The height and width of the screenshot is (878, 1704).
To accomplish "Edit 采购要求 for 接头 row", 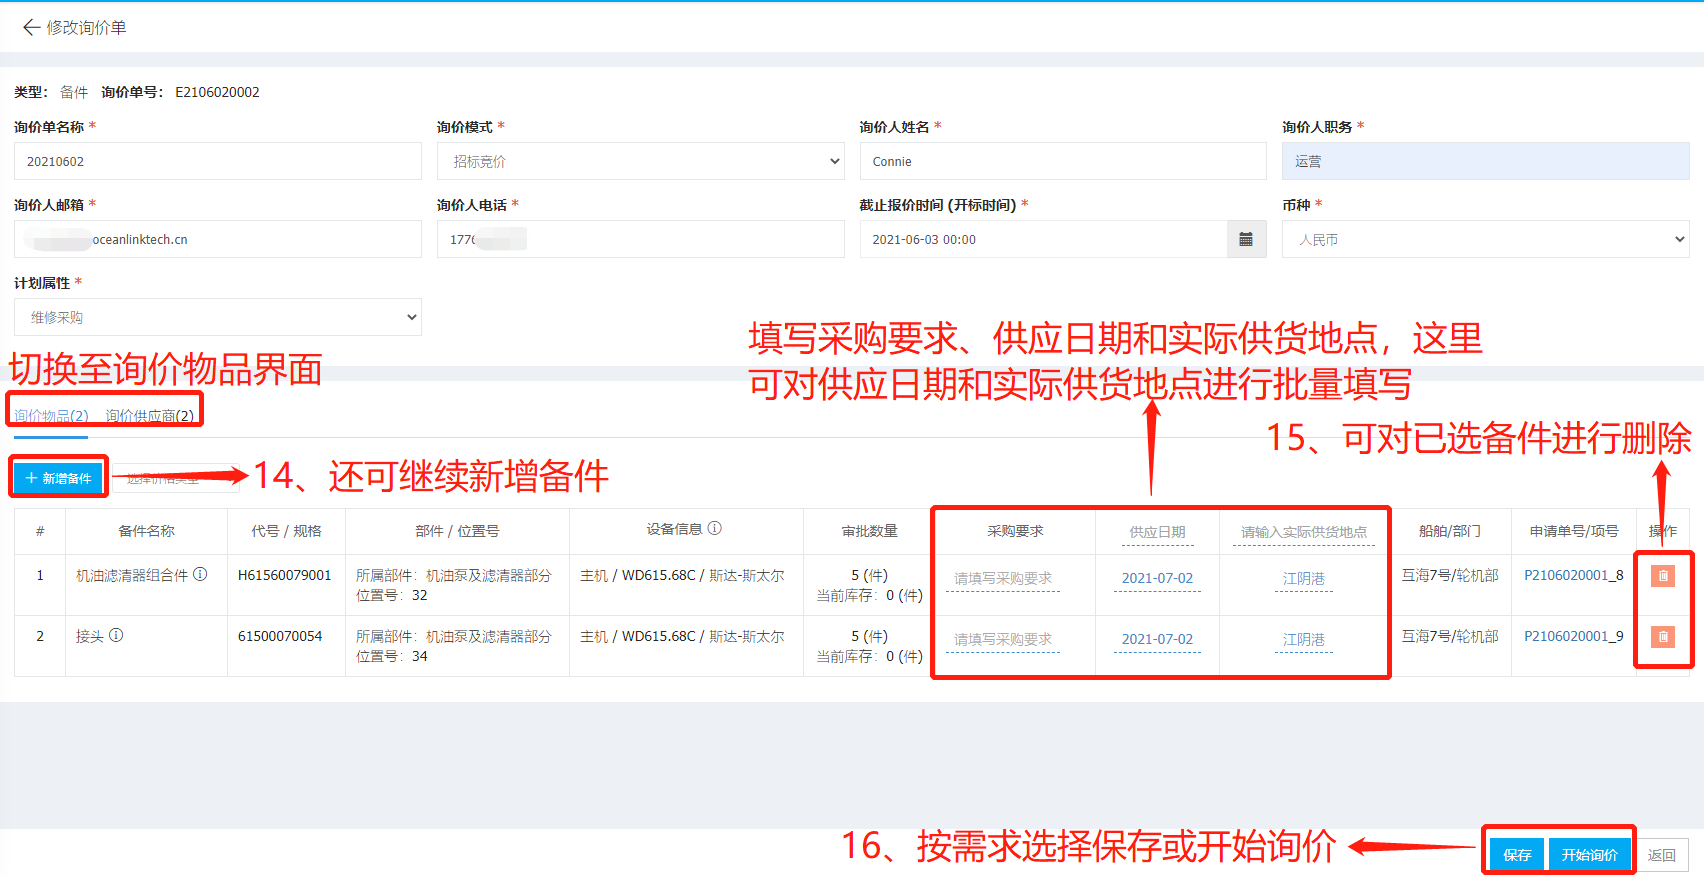I will pyautogui.click(x=1003, y=640).
